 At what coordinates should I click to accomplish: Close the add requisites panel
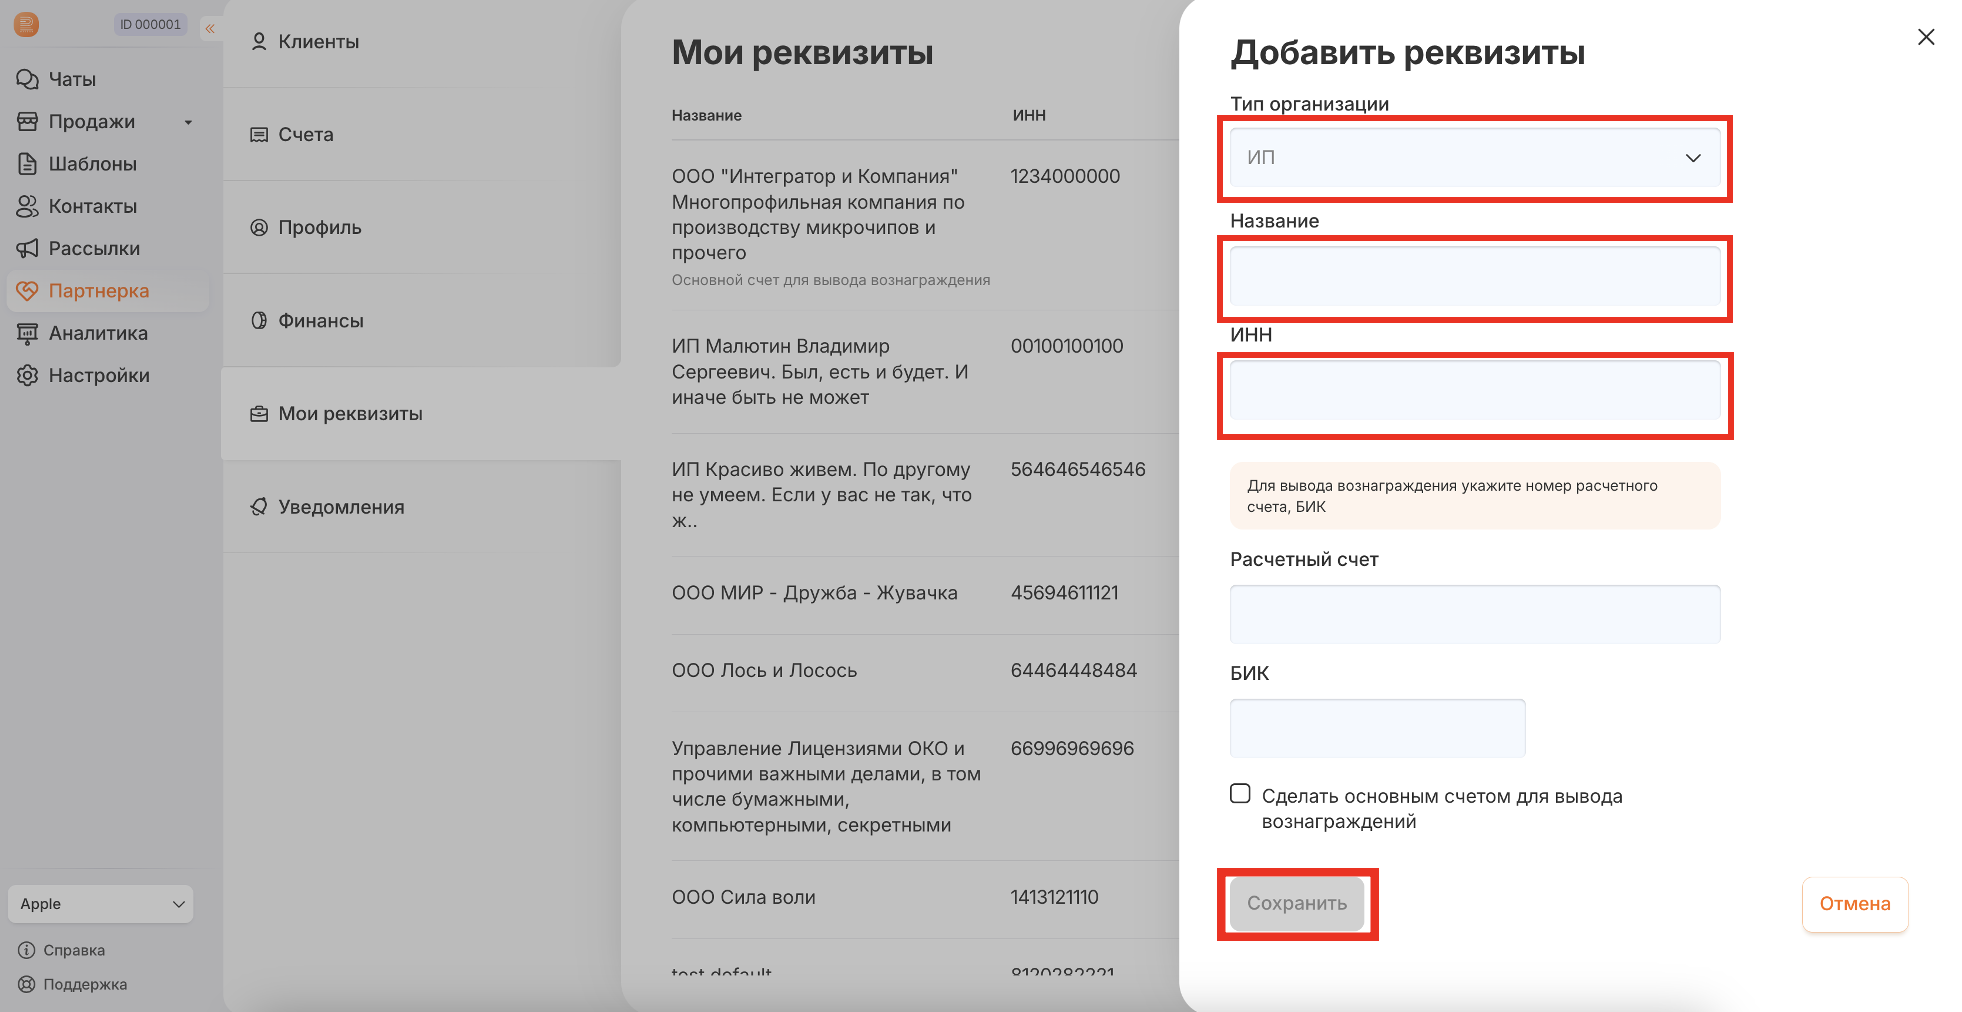point(1925,37)
